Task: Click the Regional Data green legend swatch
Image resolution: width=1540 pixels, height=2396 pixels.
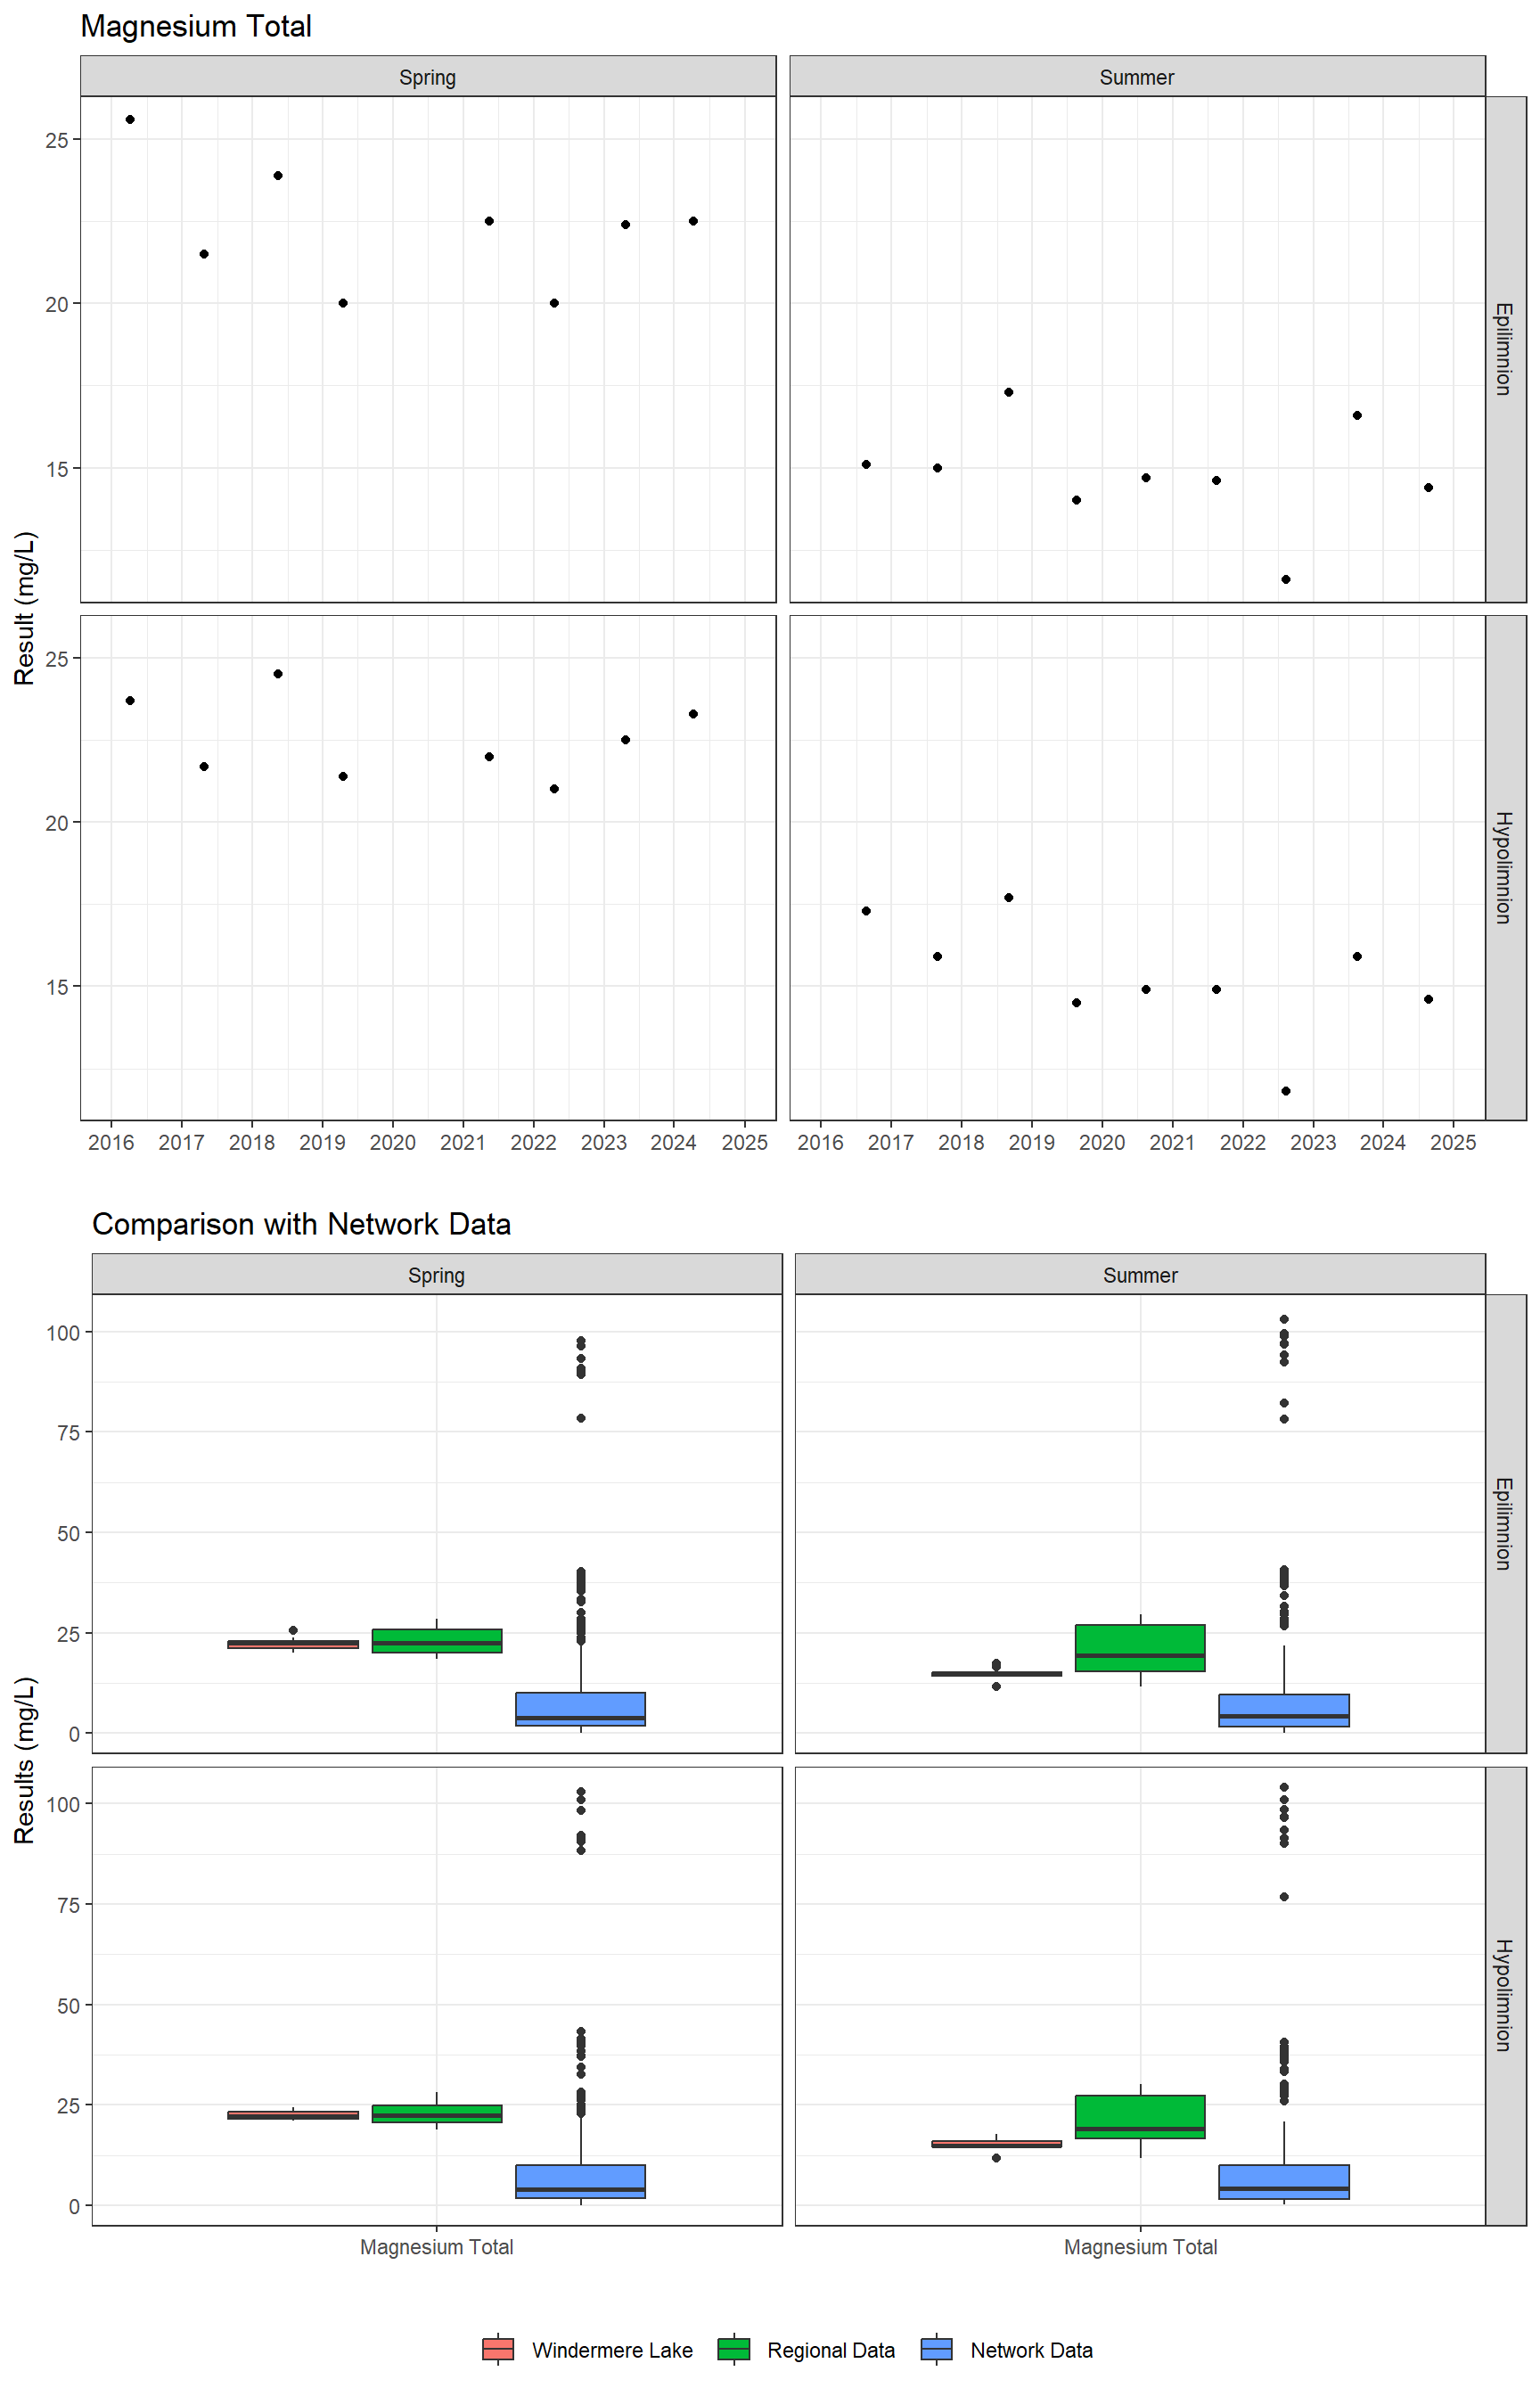Action: [734, 2349]
